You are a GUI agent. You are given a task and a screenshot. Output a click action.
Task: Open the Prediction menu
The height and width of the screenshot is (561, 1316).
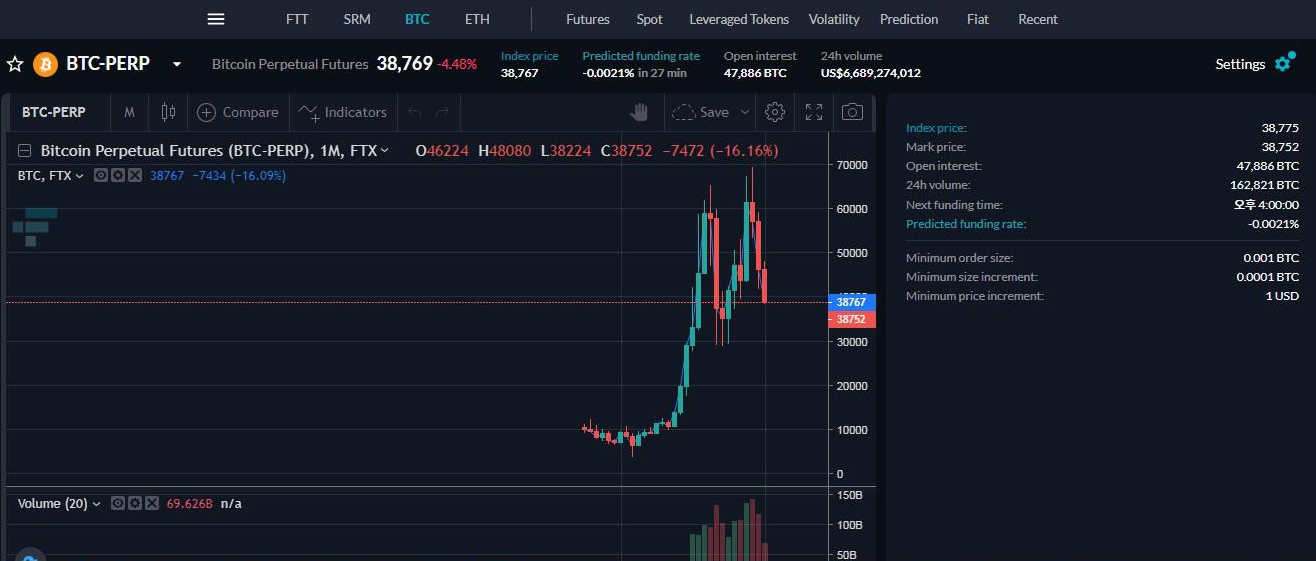(x=909, y=19)
